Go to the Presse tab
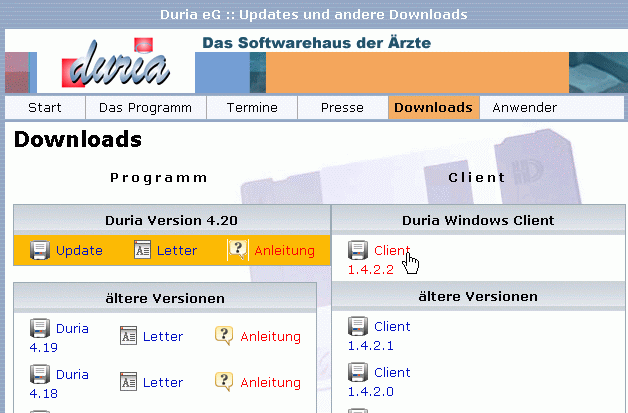628x413 pixels. pos(342,108)
